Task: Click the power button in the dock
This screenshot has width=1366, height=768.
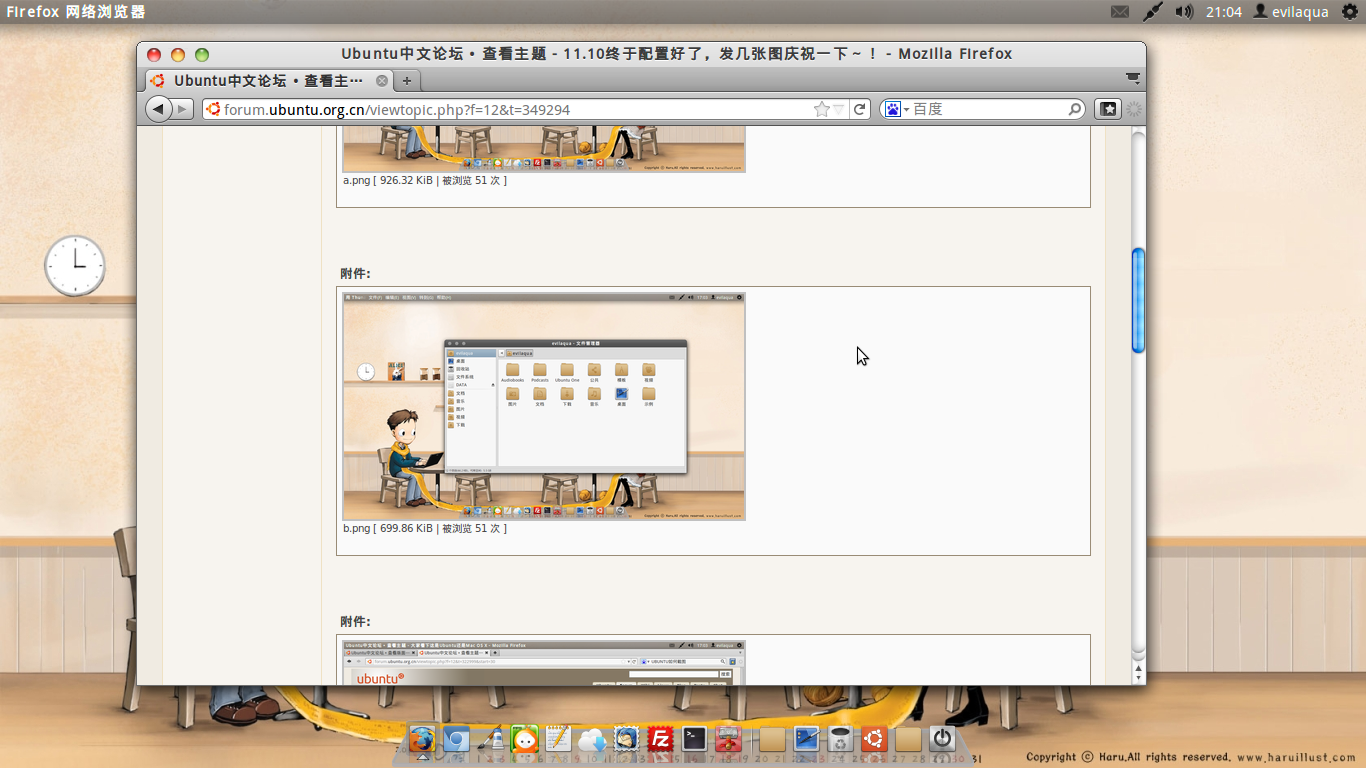Action: [942, 740]
